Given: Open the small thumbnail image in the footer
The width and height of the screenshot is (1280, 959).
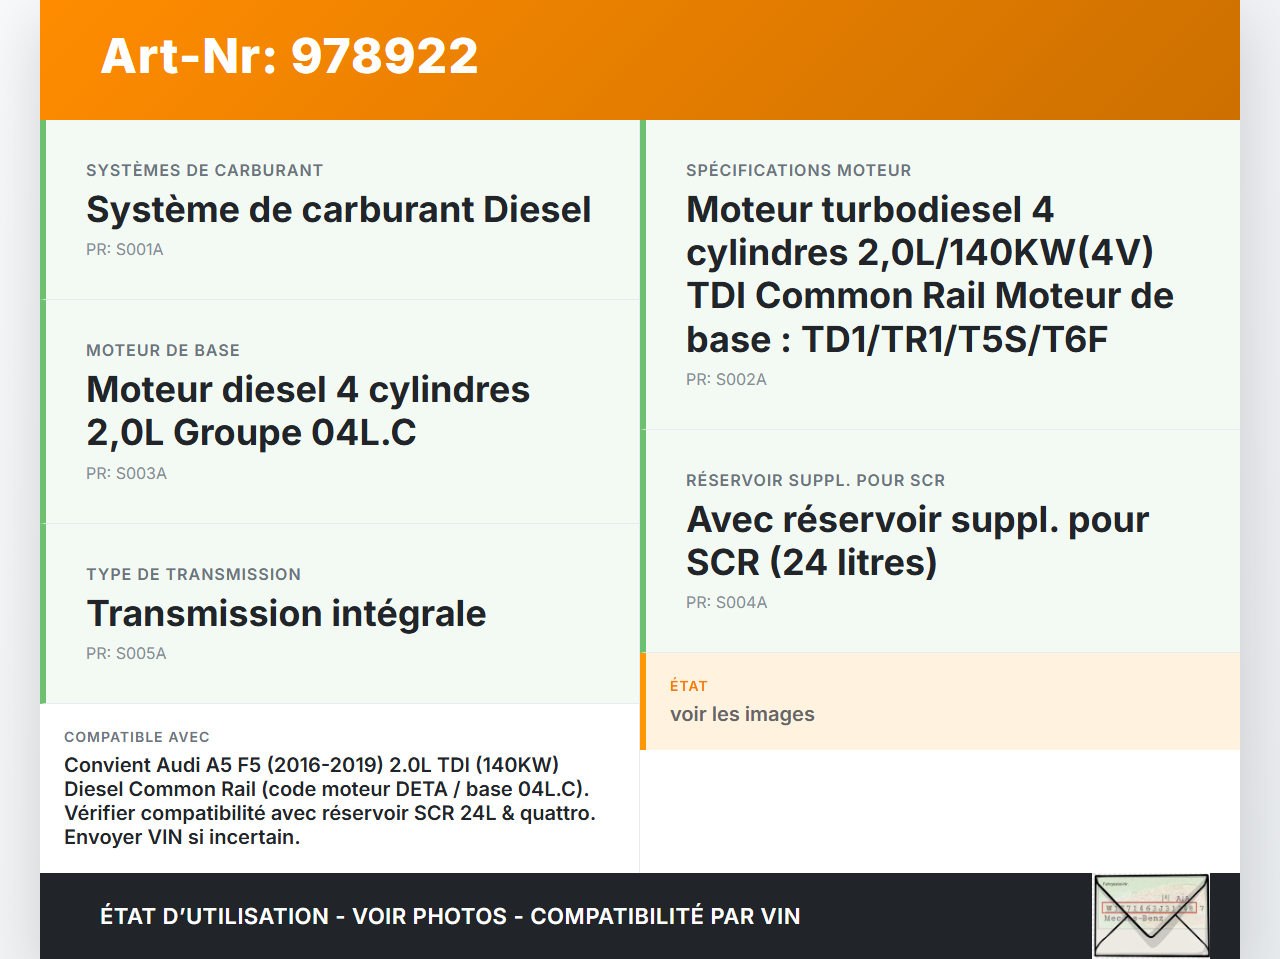Looking at the screenshot, I should [x=1151, y=916].
